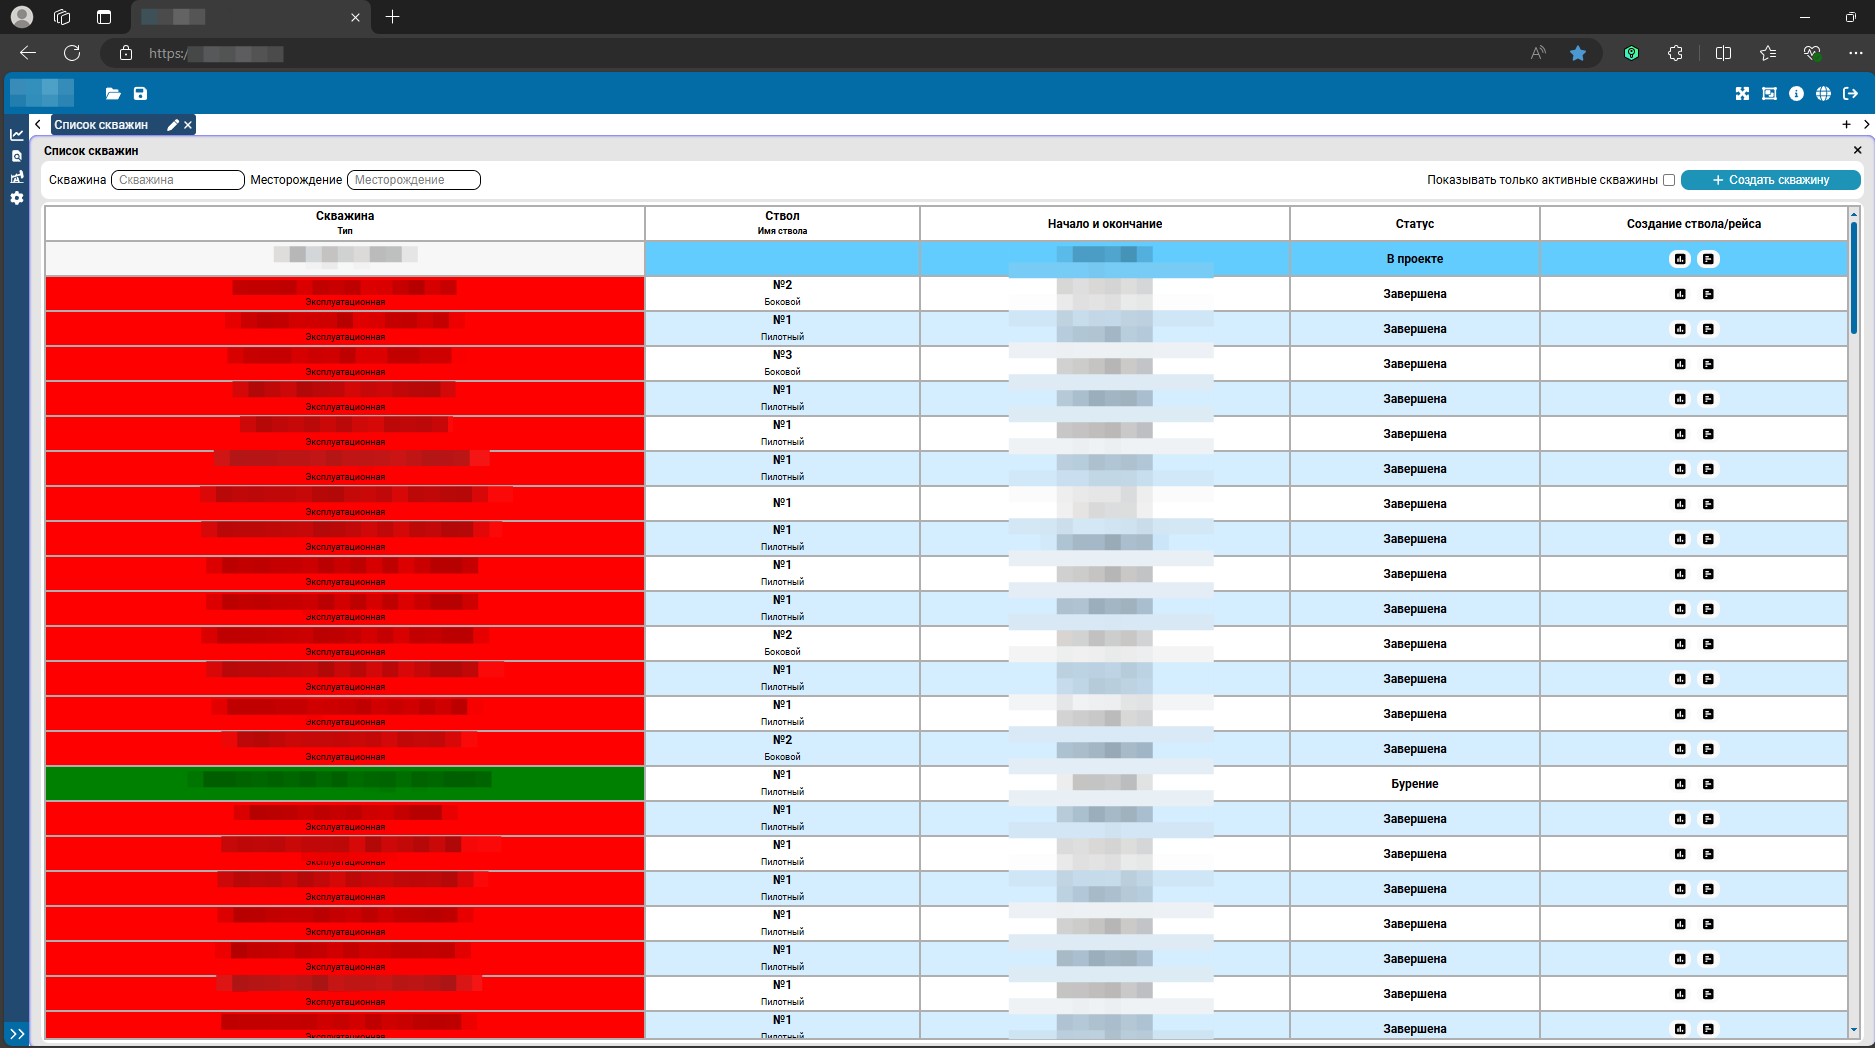
Task: Open settings gear in left sidebar
Action: point(17,198)
